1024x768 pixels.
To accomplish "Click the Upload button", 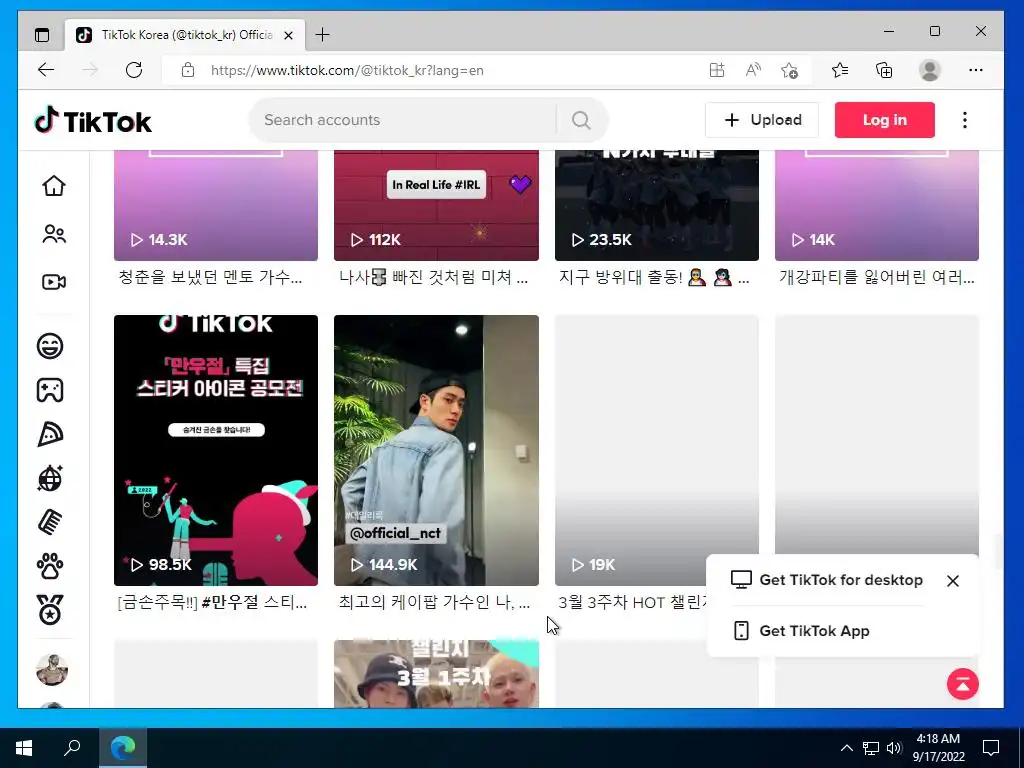I will coord(761,120).
